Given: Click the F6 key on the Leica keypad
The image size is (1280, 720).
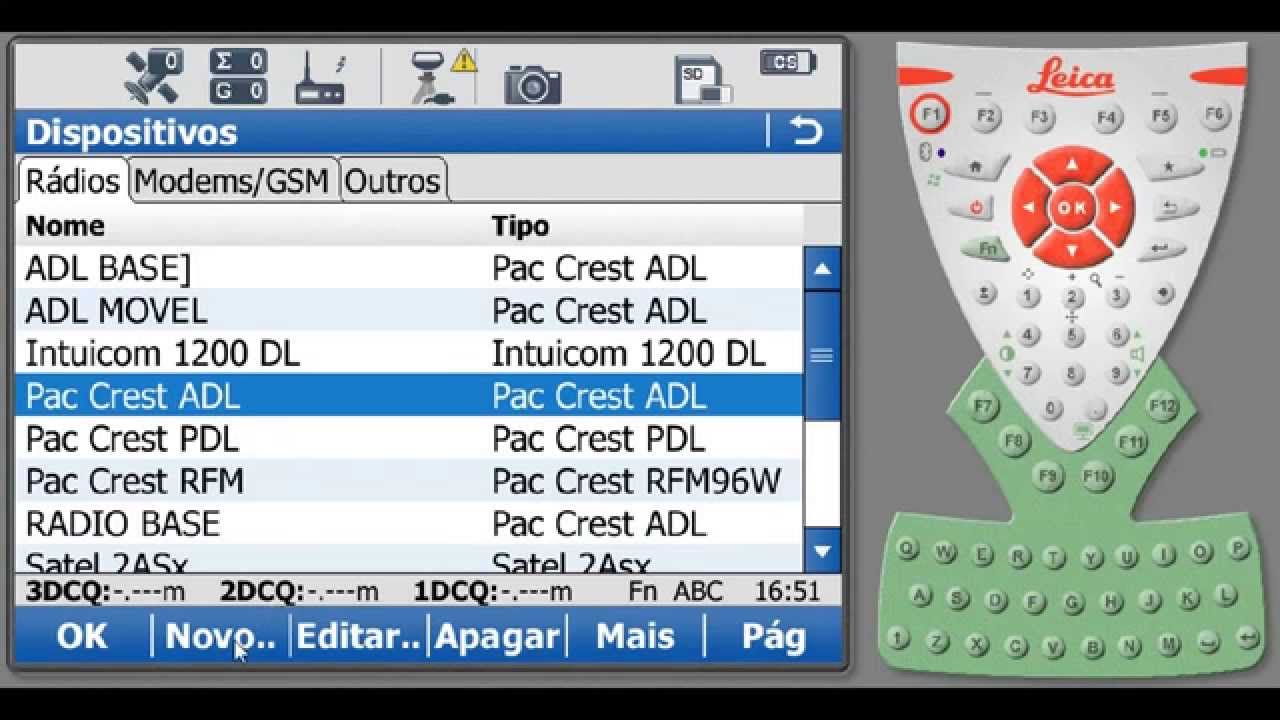Looking at the screenshot, I should 1214,115.
